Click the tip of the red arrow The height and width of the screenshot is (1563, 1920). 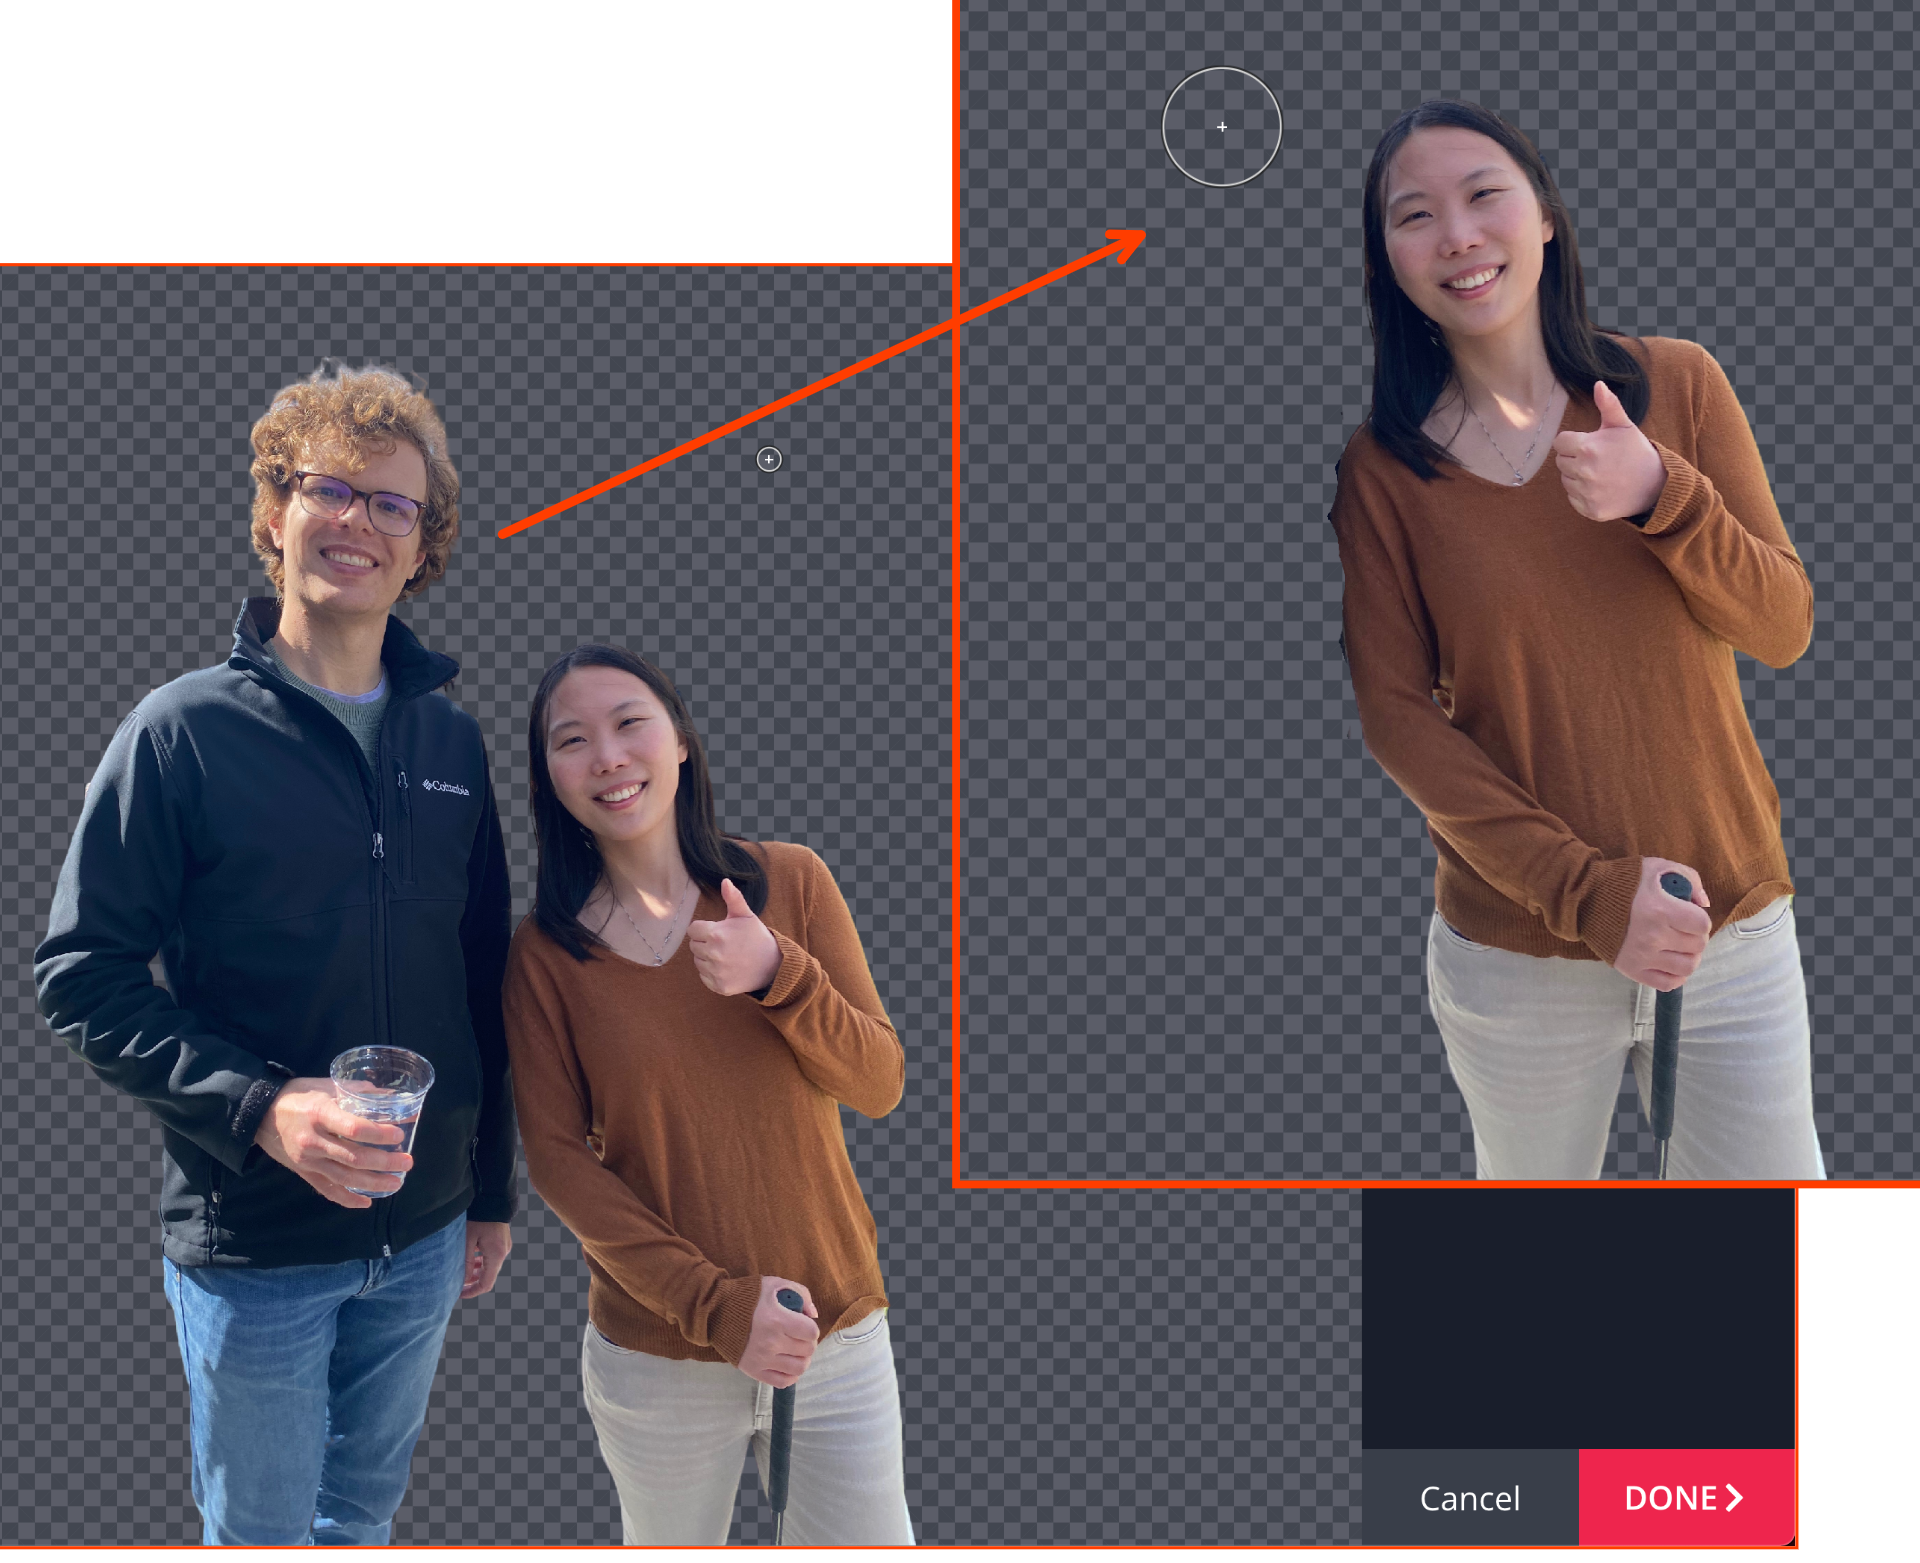(1141, 235)
